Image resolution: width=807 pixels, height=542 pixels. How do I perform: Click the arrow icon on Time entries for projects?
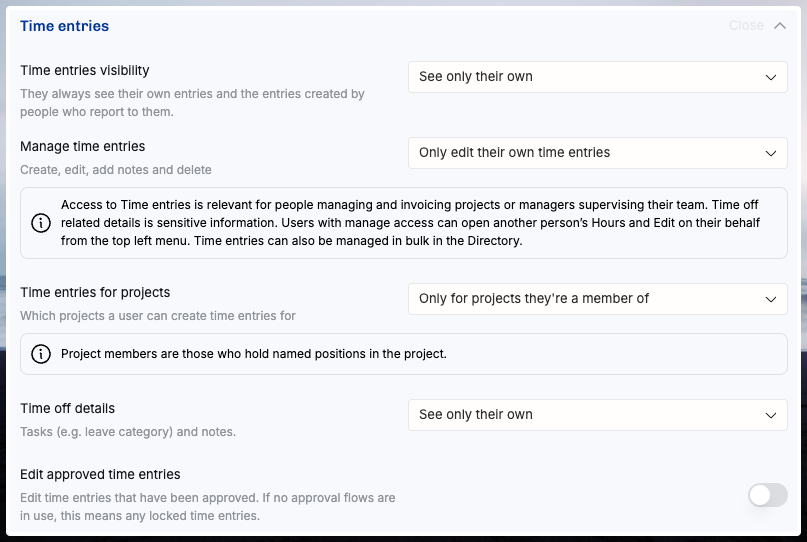click(x=770, y=299)
